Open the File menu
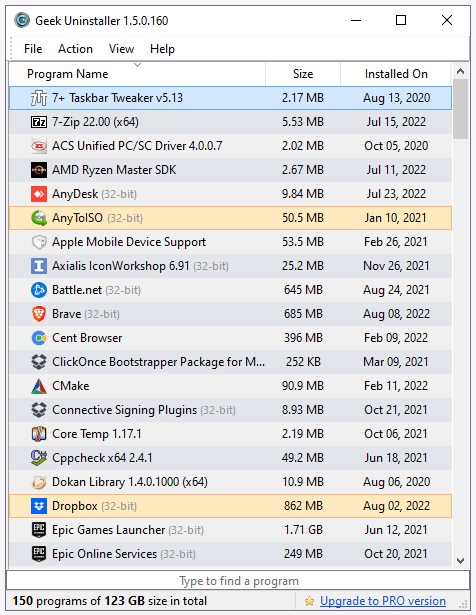Viewport: 476px width, 615px height. click(x=33, y=49)
